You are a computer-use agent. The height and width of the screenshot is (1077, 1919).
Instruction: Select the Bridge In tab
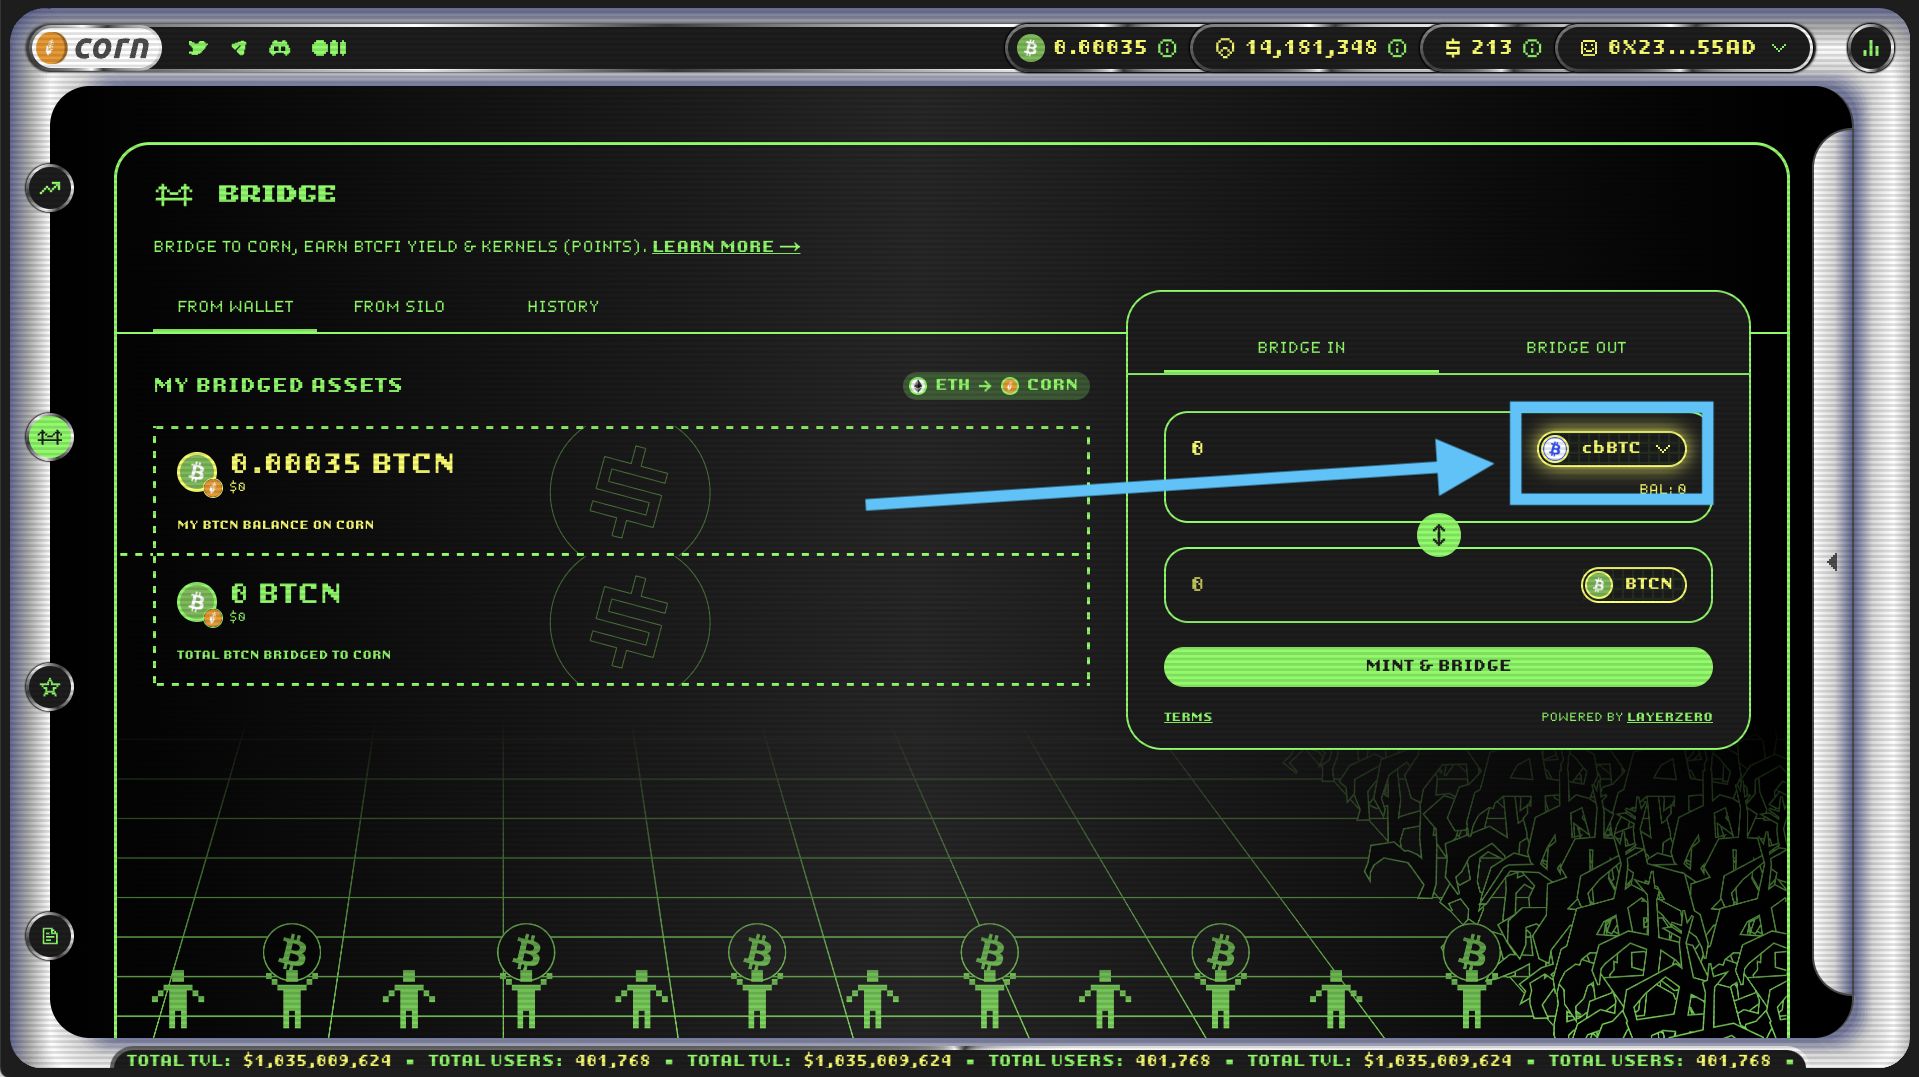tap(1301, 348)
